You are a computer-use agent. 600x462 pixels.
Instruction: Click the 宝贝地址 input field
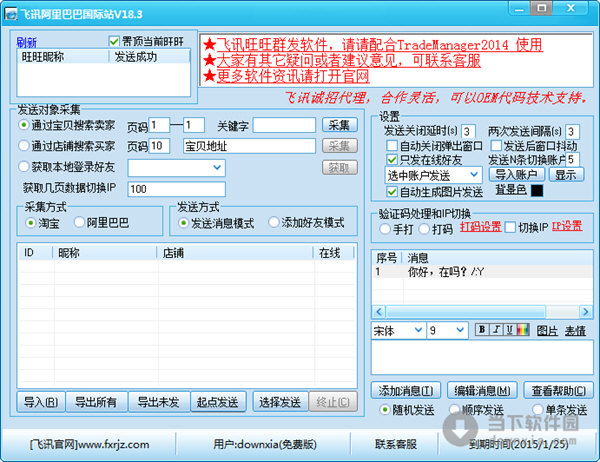[x=249, y=146]
